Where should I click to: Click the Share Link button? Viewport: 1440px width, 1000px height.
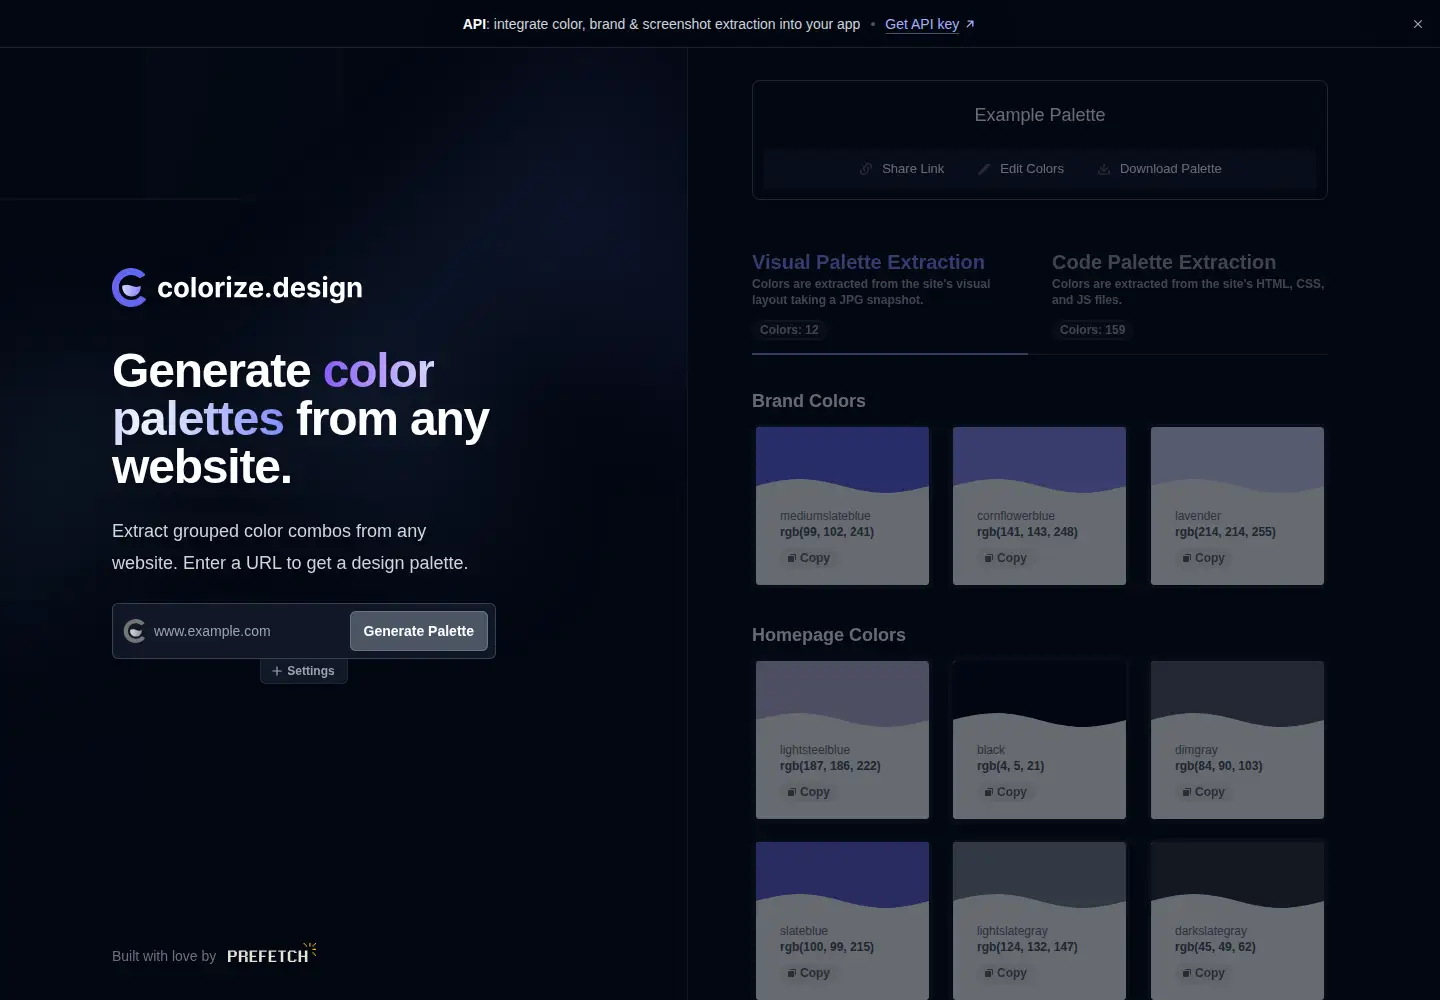tap(902, 169)
